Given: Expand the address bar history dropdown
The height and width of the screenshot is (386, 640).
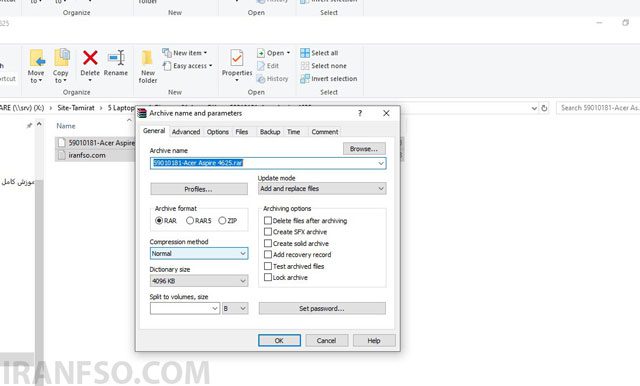Looking at the screenshot, I should click(534, 108).
